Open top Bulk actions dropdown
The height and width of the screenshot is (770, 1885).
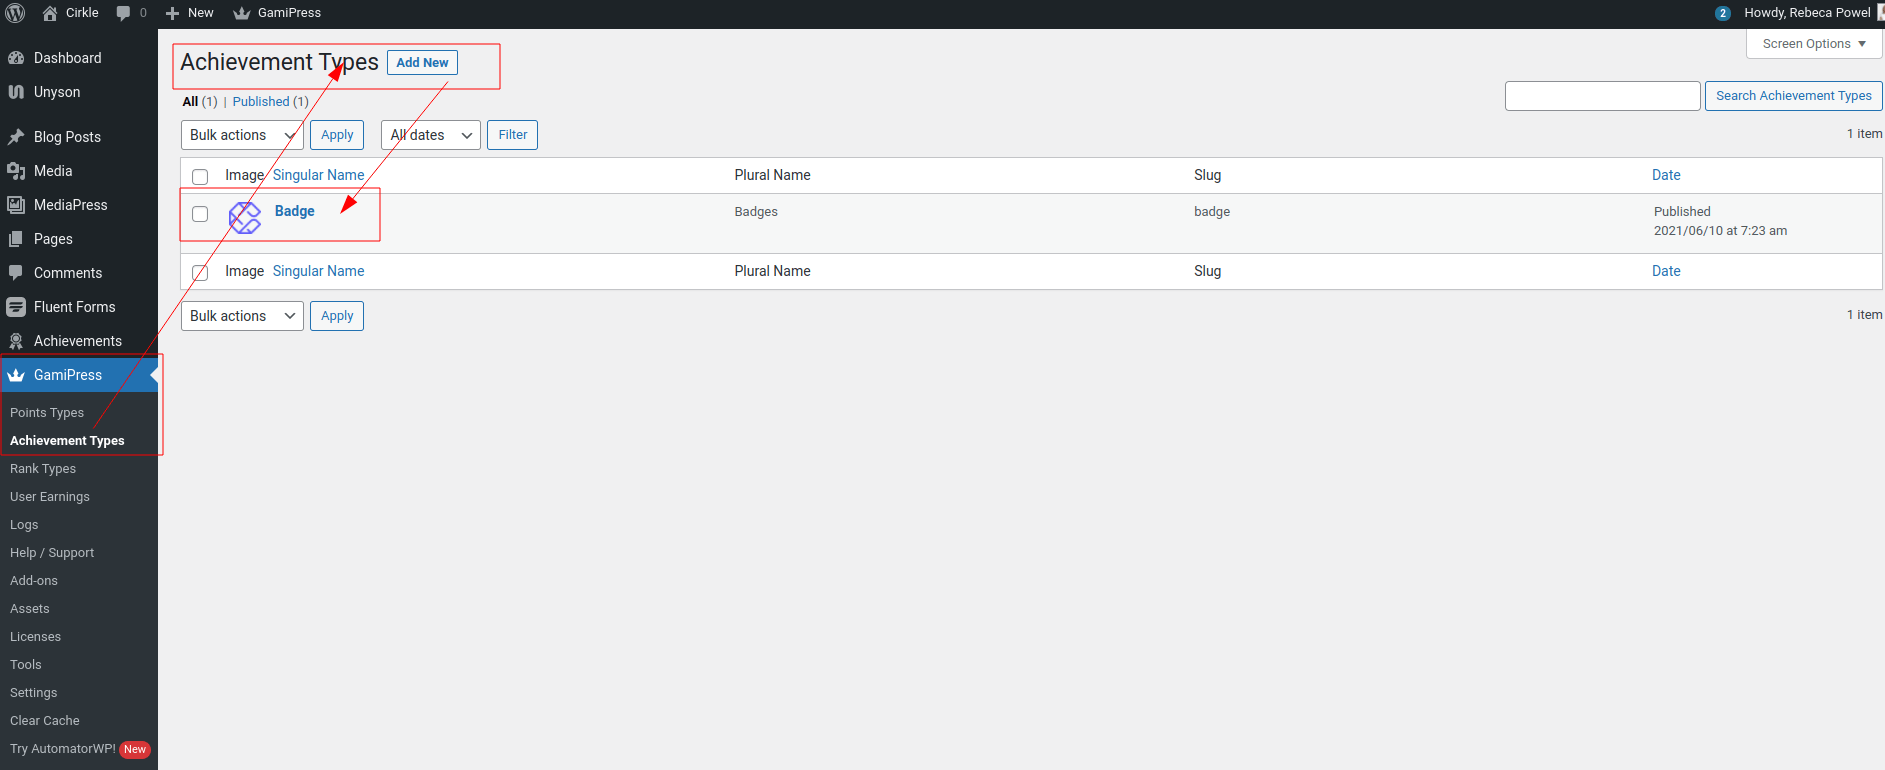242,135
